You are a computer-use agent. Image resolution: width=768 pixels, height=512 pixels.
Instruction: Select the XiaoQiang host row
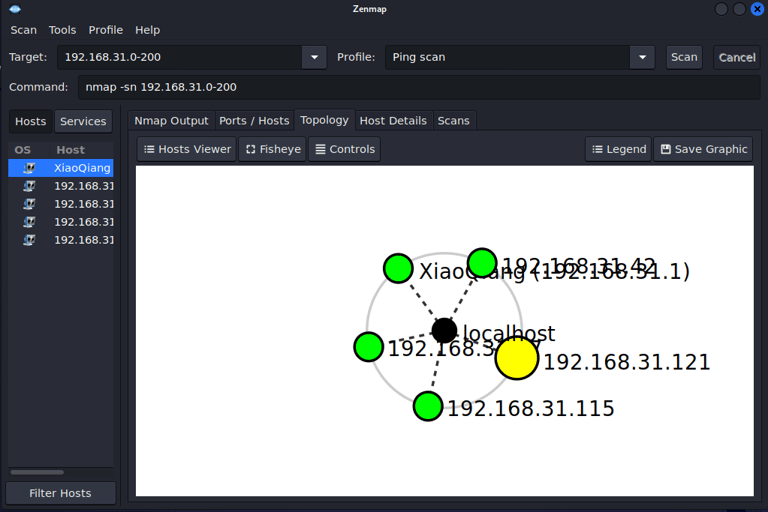tap(61, 168)
